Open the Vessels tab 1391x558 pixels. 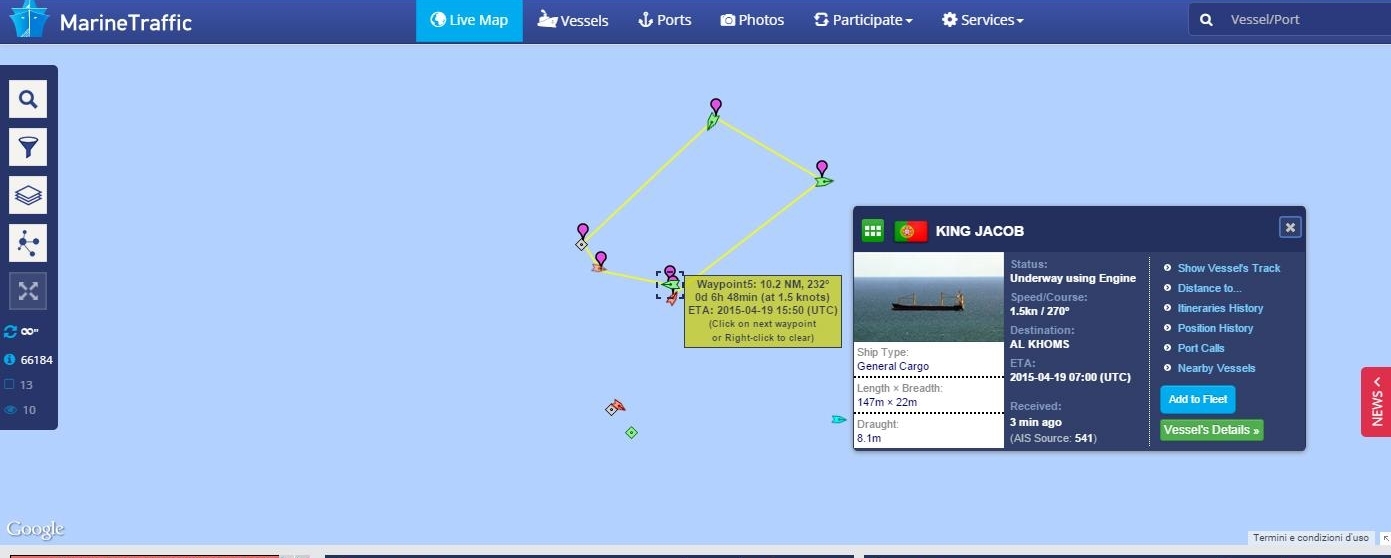(x=573, y=20)
